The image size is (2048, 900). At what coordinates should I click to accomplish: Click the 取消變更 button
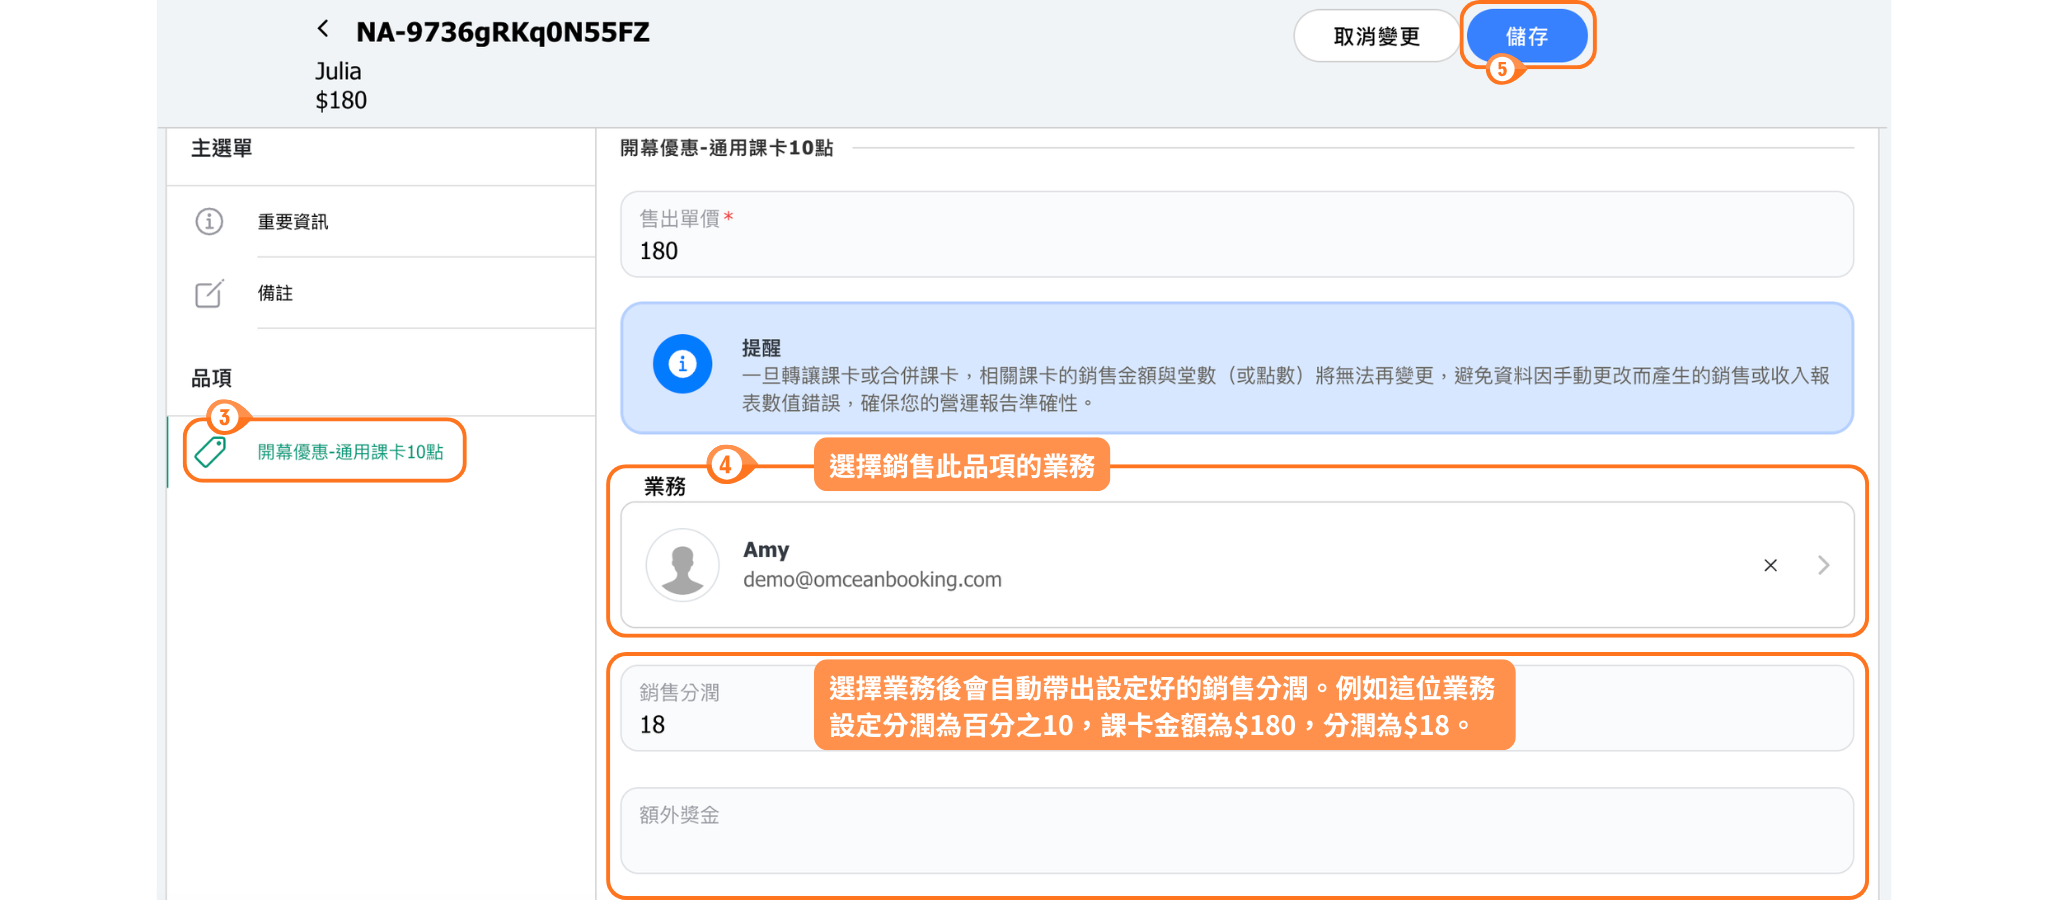pos(1376,37)
